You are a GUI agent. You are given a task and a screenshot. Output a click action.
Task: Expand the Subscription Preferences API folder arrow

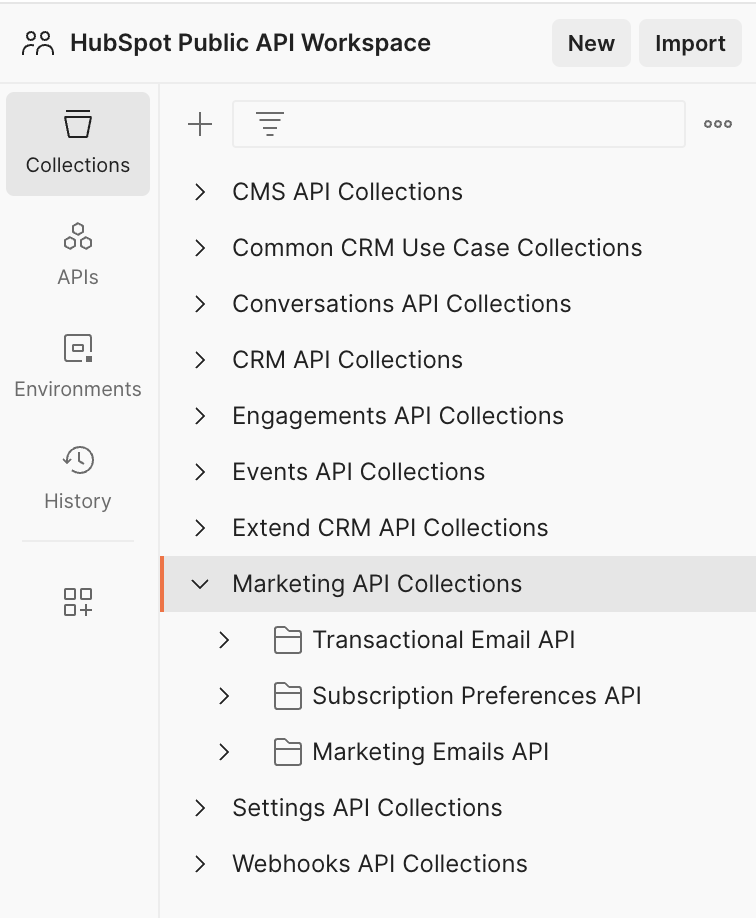(x=225, y=696)
